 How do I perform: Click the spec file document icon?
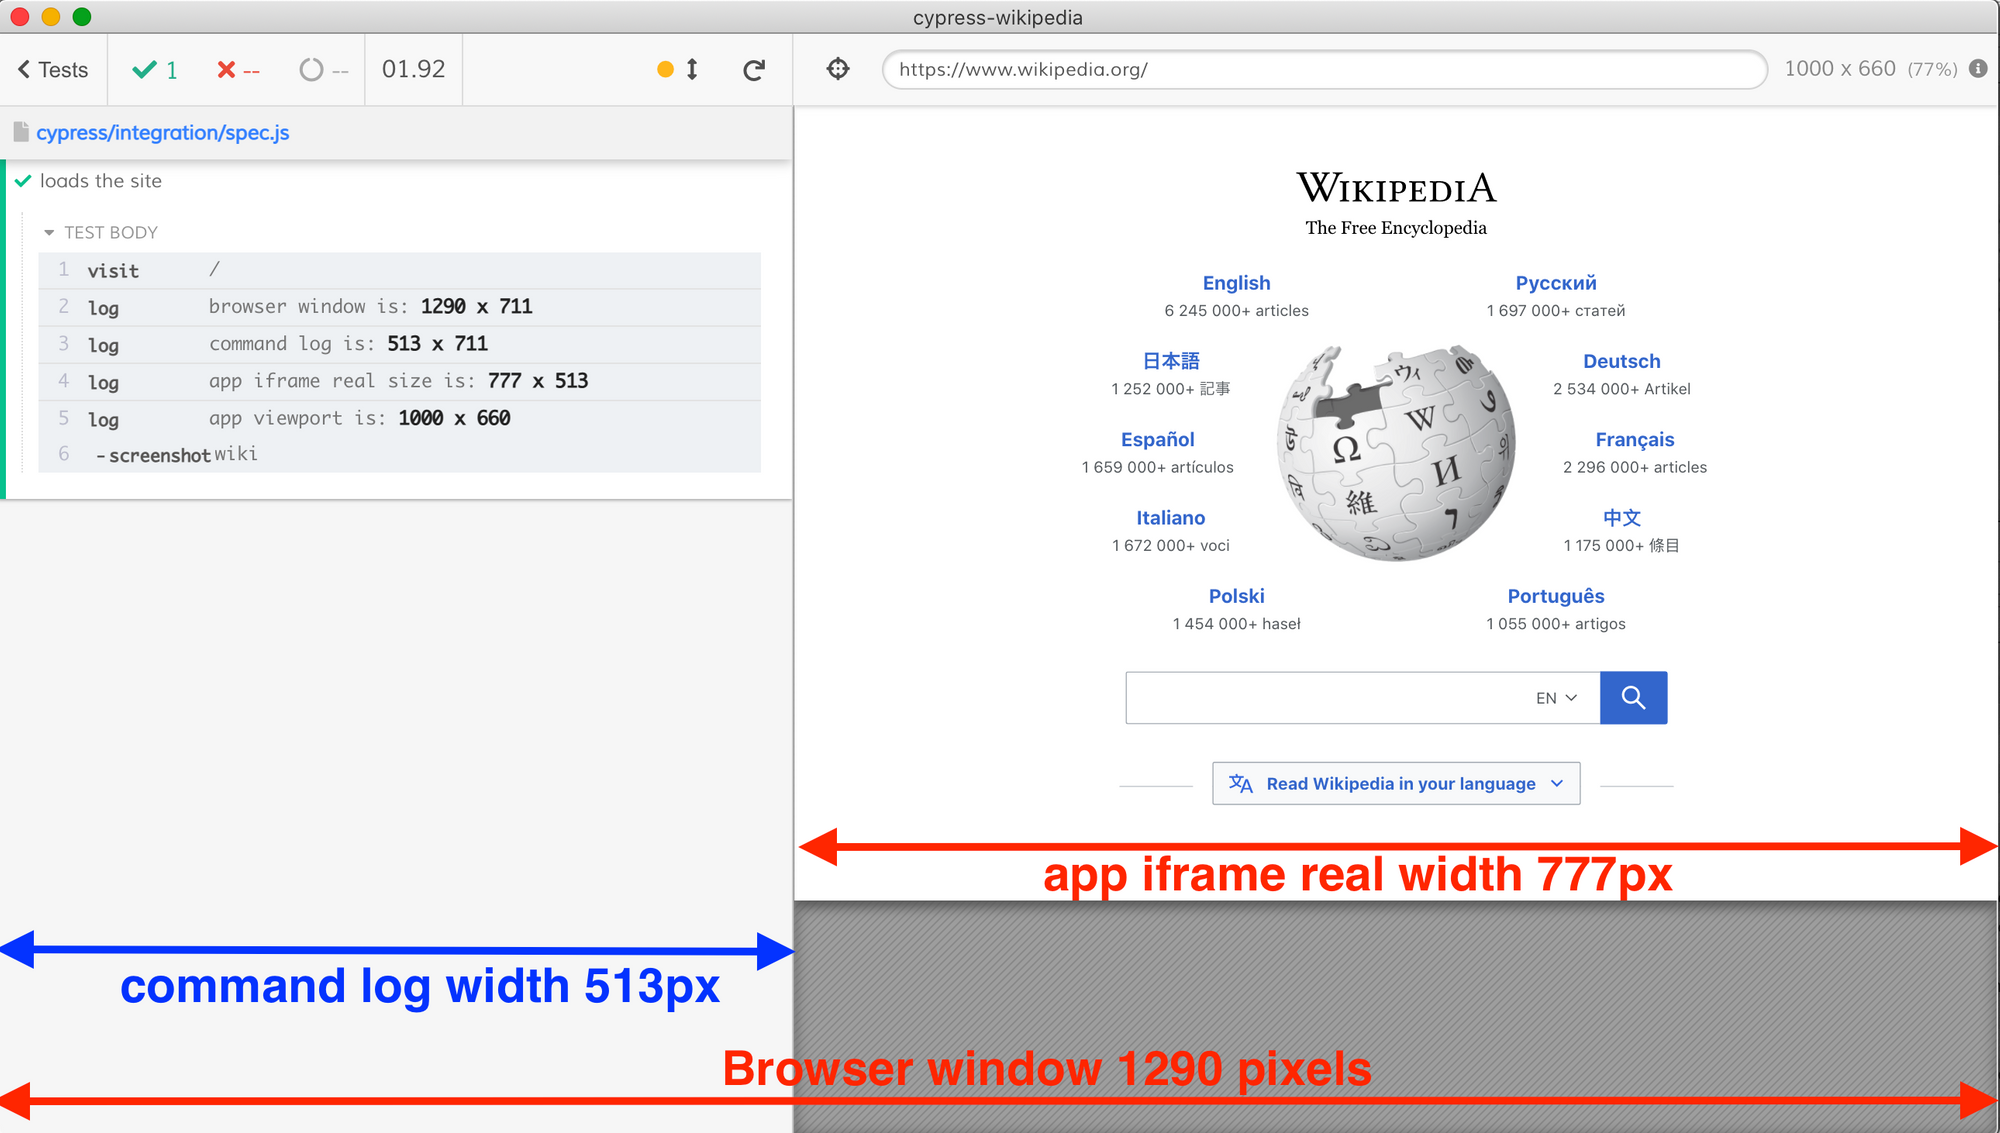[x=21, y=132]
